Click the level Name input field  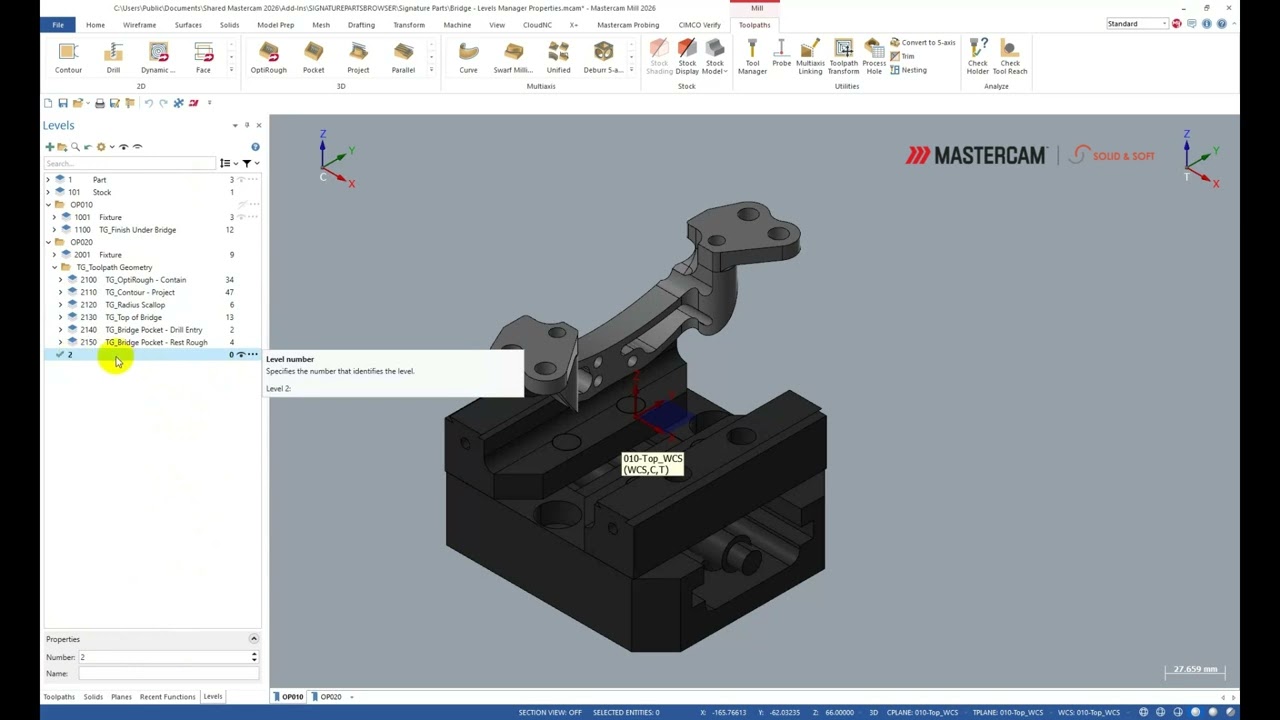(168, 674)
